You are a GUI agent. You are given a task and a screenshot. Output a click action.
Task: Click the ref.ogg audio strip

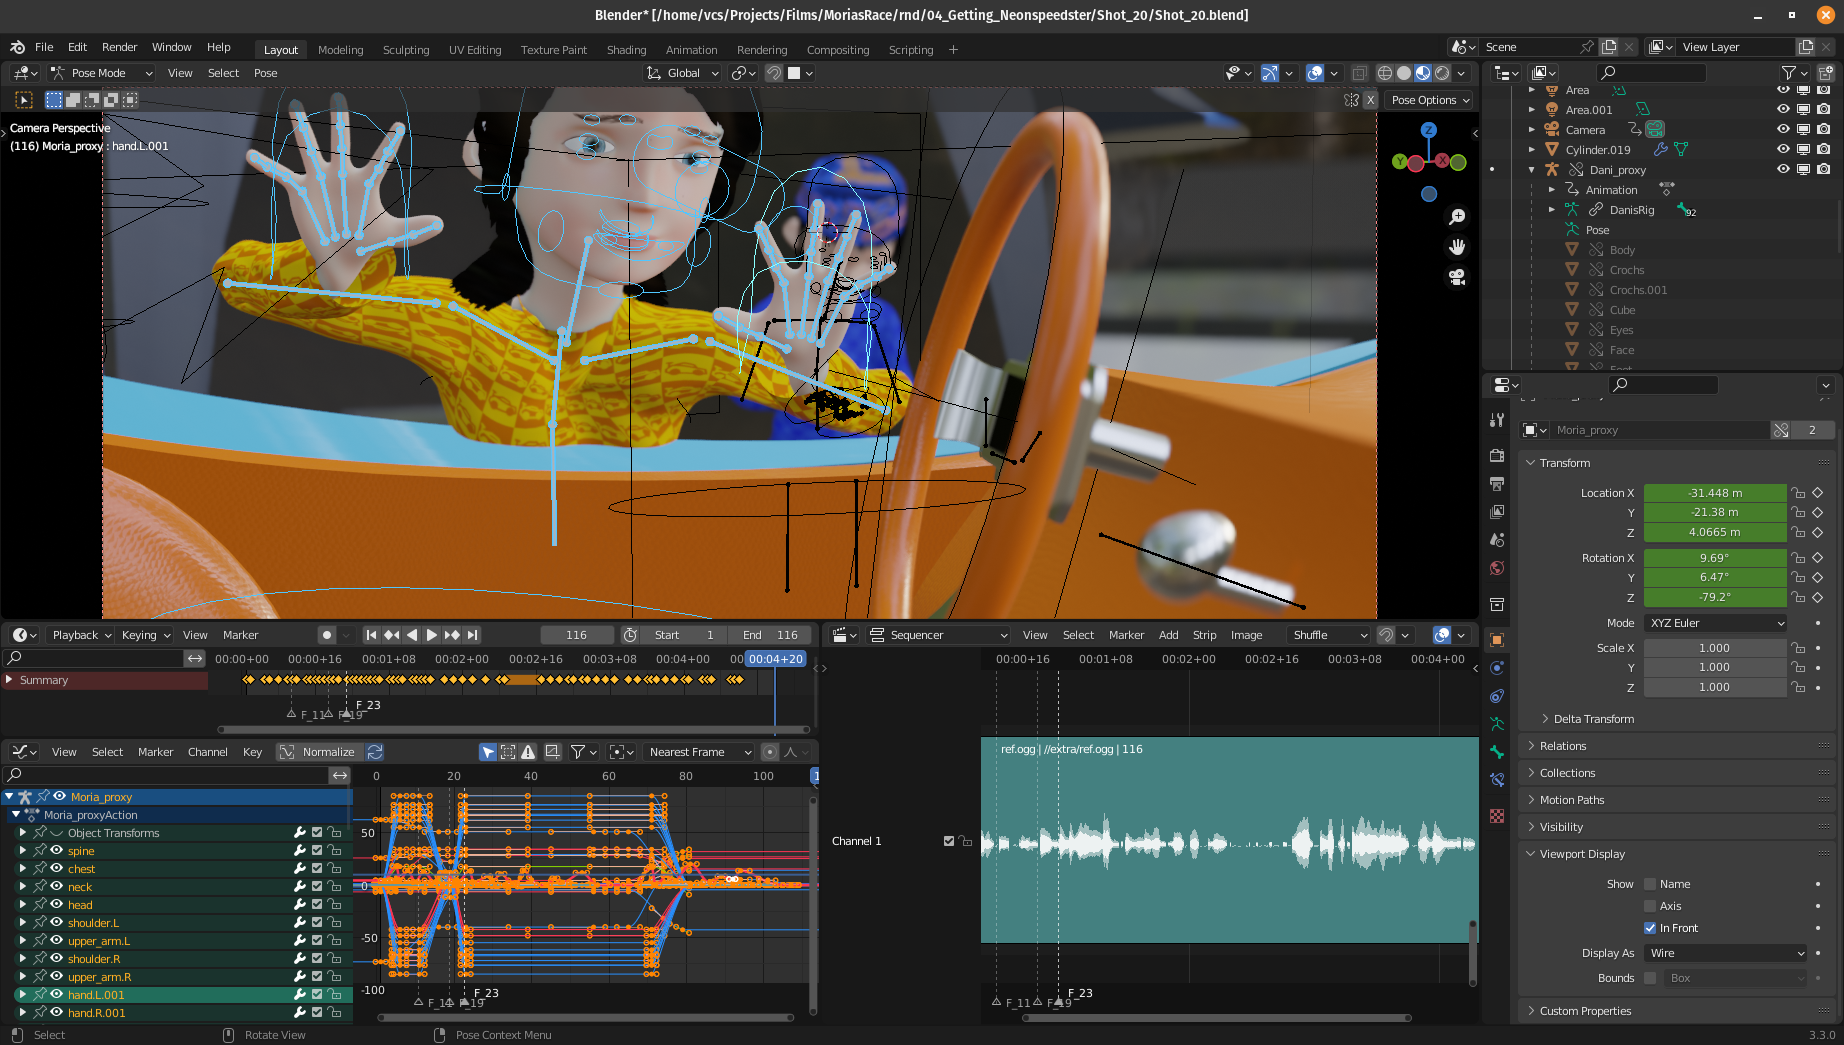coord(1229,840)
